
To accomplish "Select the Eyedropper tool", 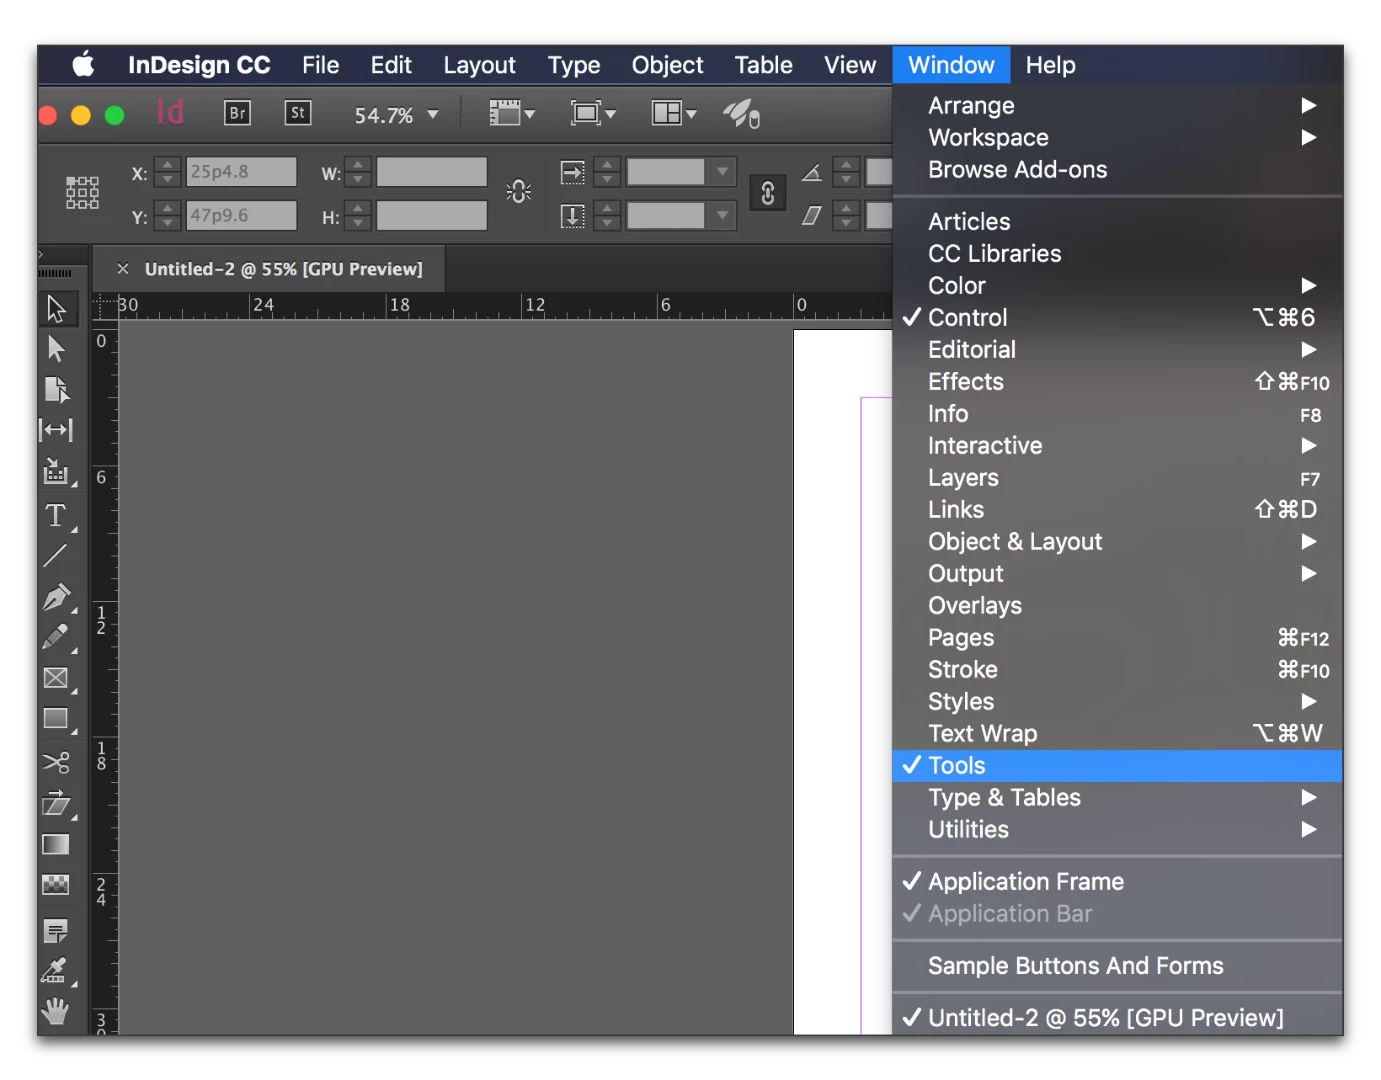I will click(56, 970).
